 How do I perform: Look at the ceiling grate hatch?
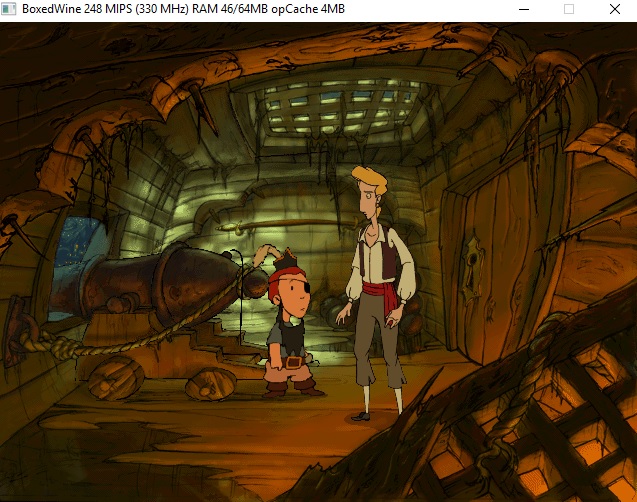click(x=341, y=108)
